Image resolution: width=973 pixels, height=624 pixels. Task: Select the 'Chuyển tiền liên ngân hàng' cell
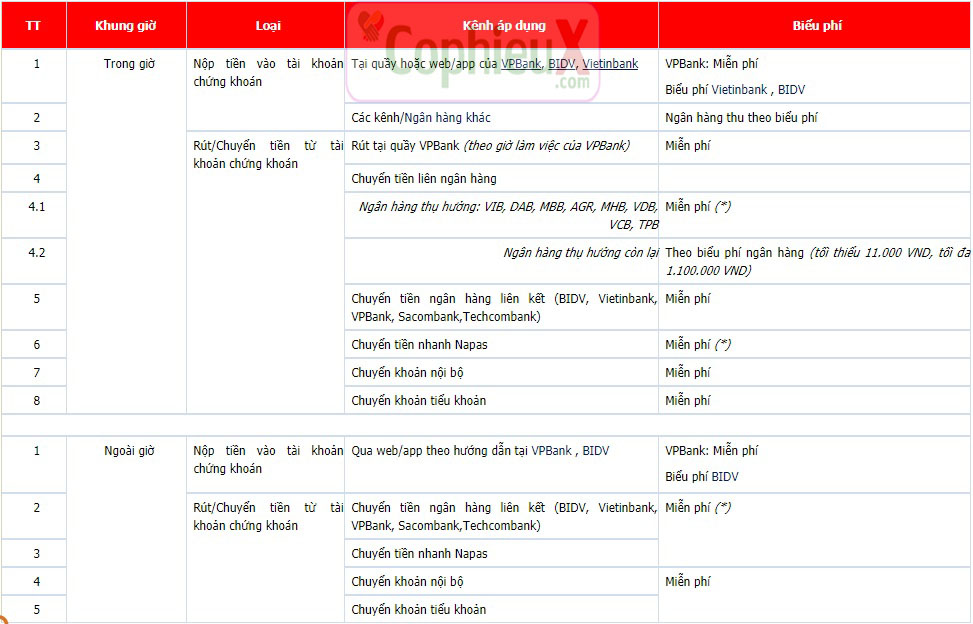pyautogui.click(x=424, y=179)
